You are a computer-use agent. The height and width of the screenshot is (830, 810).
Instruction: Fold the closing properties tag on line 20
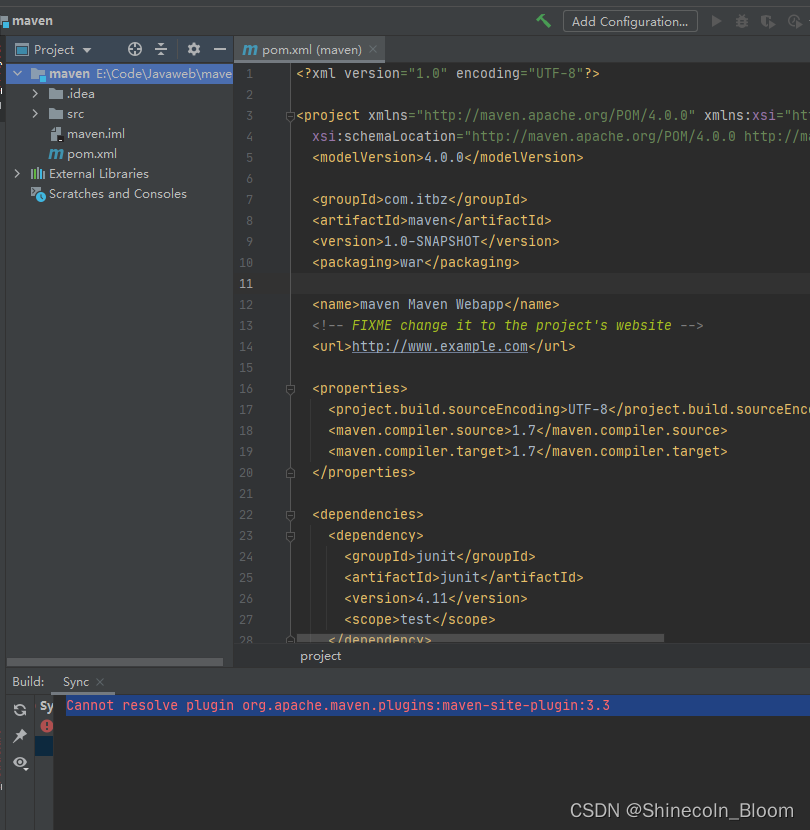[290, 473]
